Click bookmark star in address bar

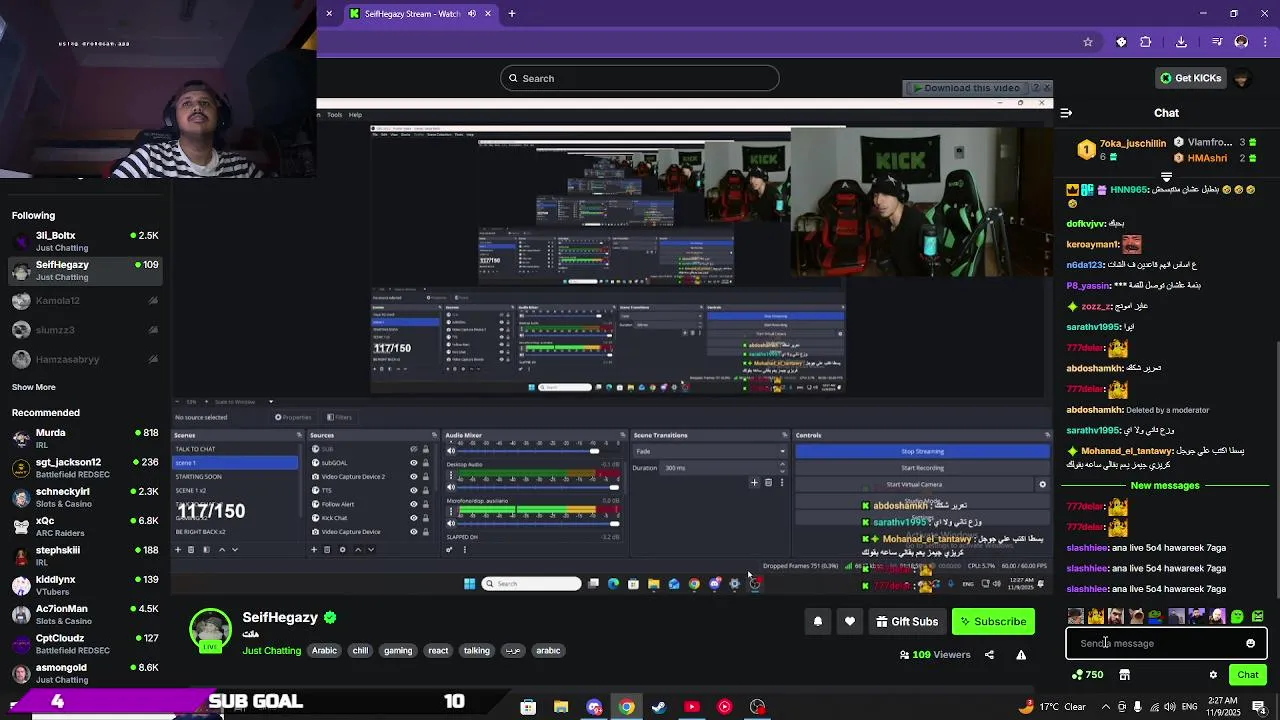tap(1088, 42)
